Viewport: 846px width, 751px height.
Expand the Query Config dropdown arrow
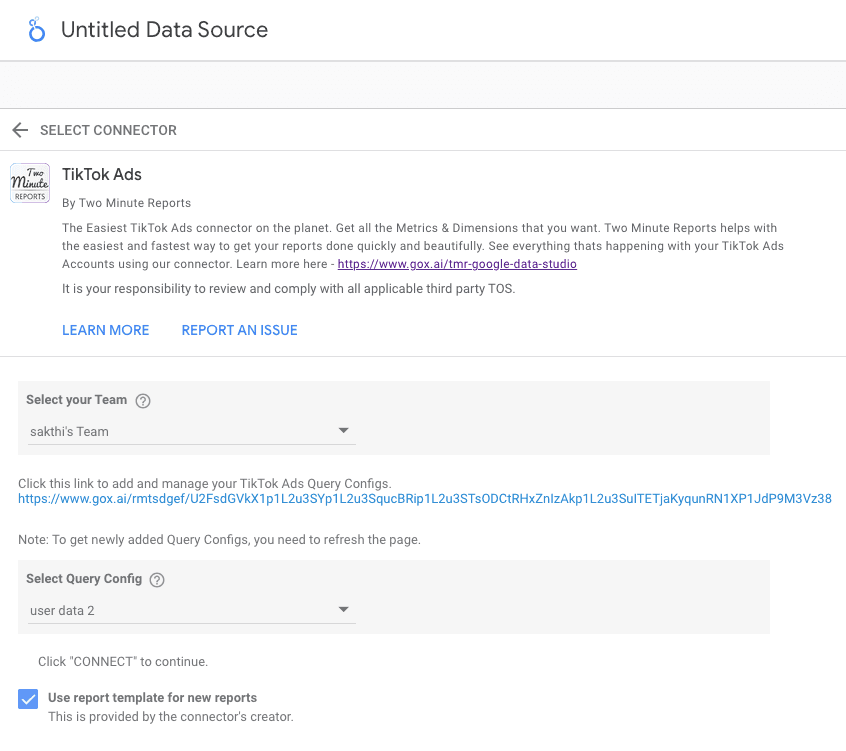[343, 610]
